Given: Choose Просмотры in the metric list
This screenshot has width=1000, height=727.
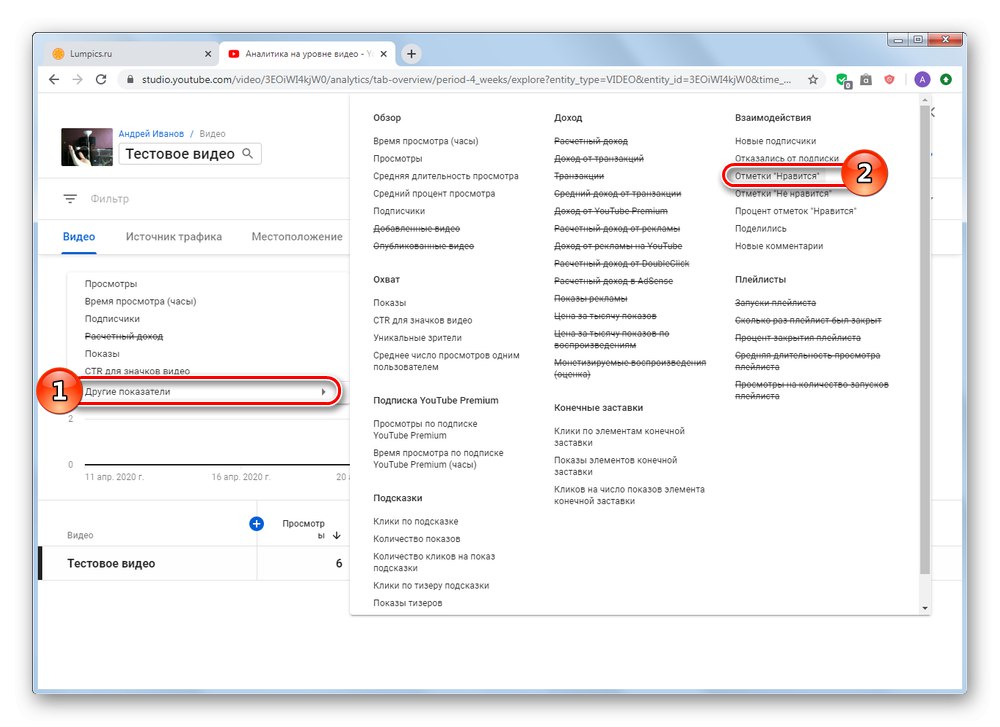Looking at the screenshot, I should [111, 284].
